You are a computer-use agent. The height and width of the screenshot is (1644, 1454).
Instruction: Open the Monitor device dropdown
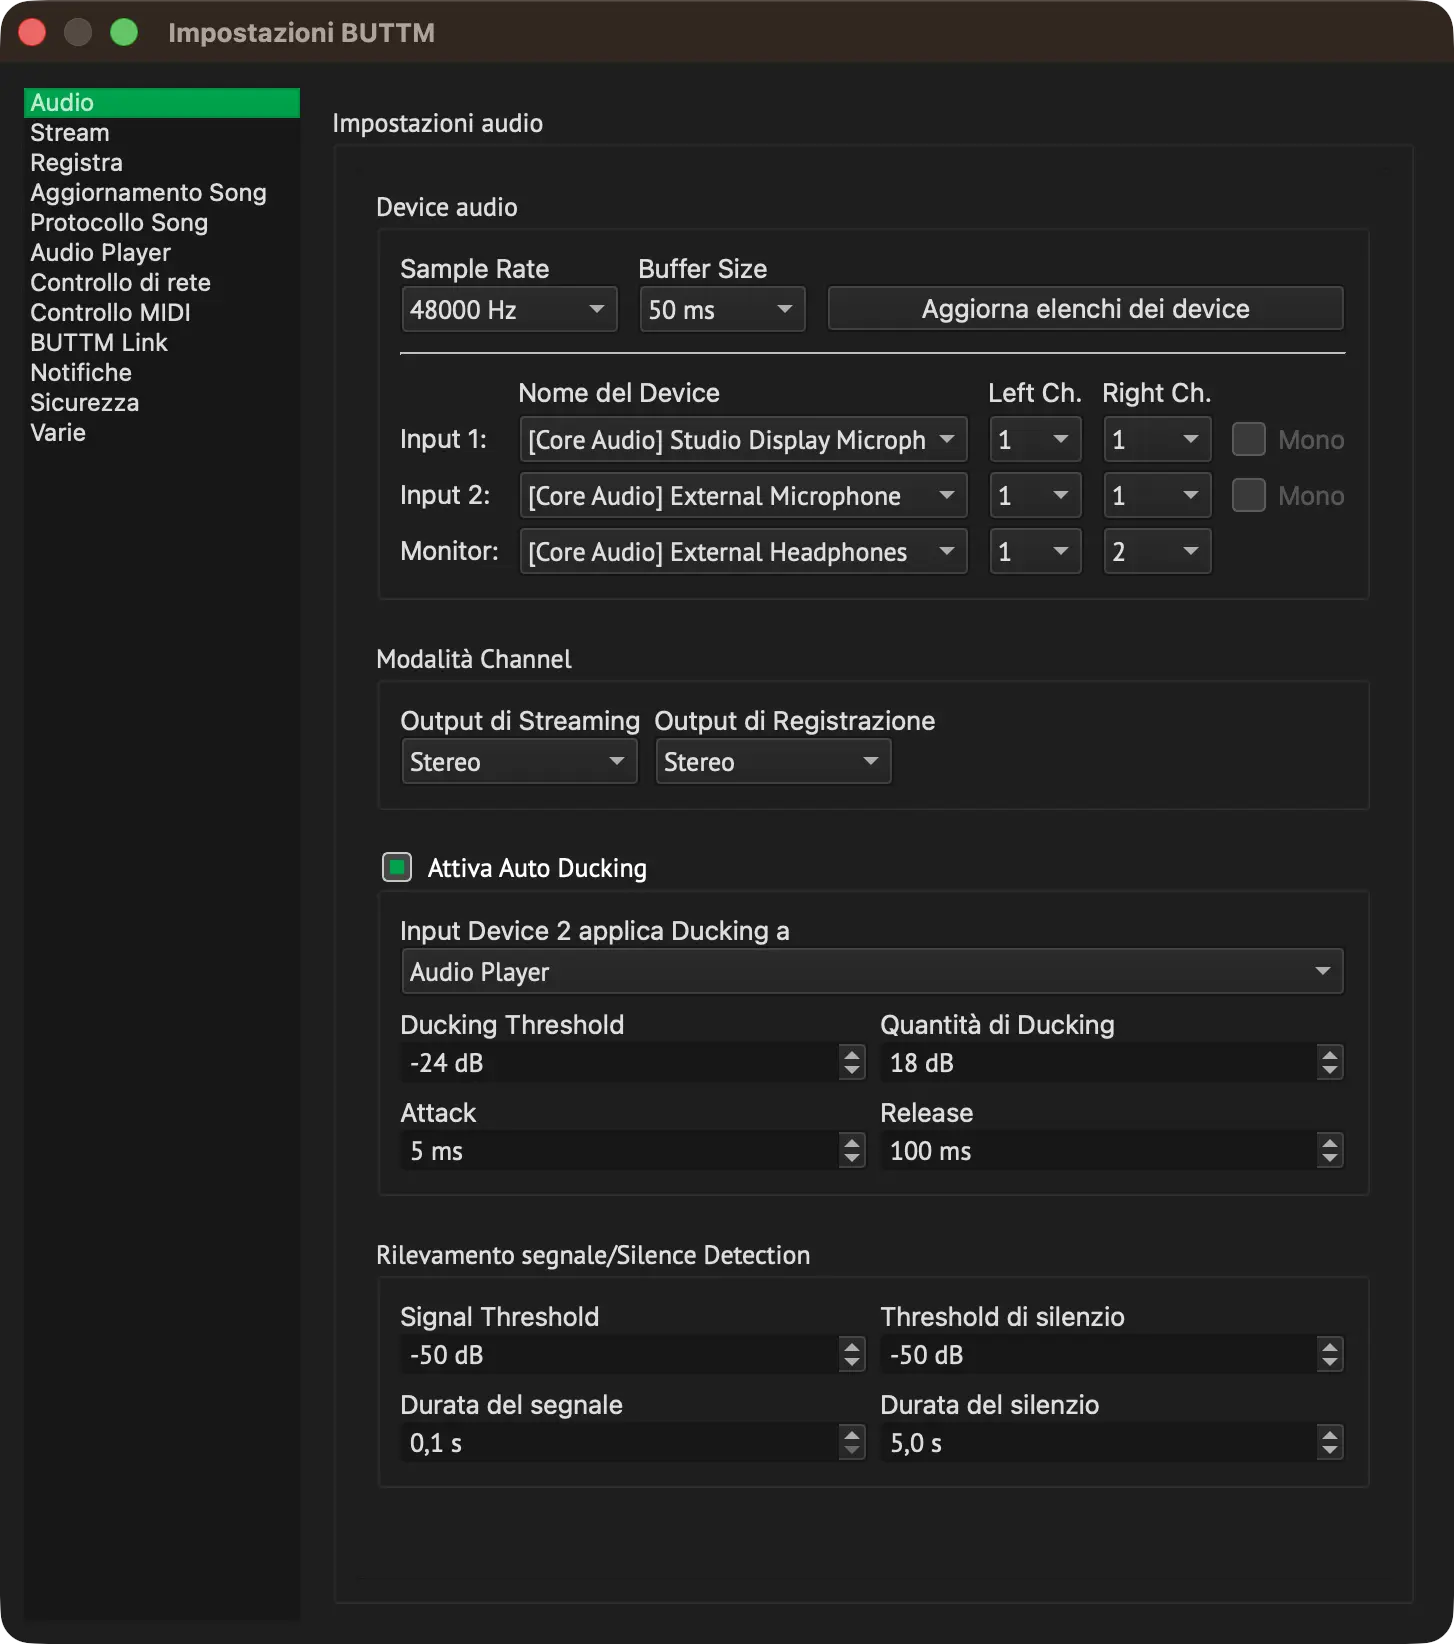743,552
